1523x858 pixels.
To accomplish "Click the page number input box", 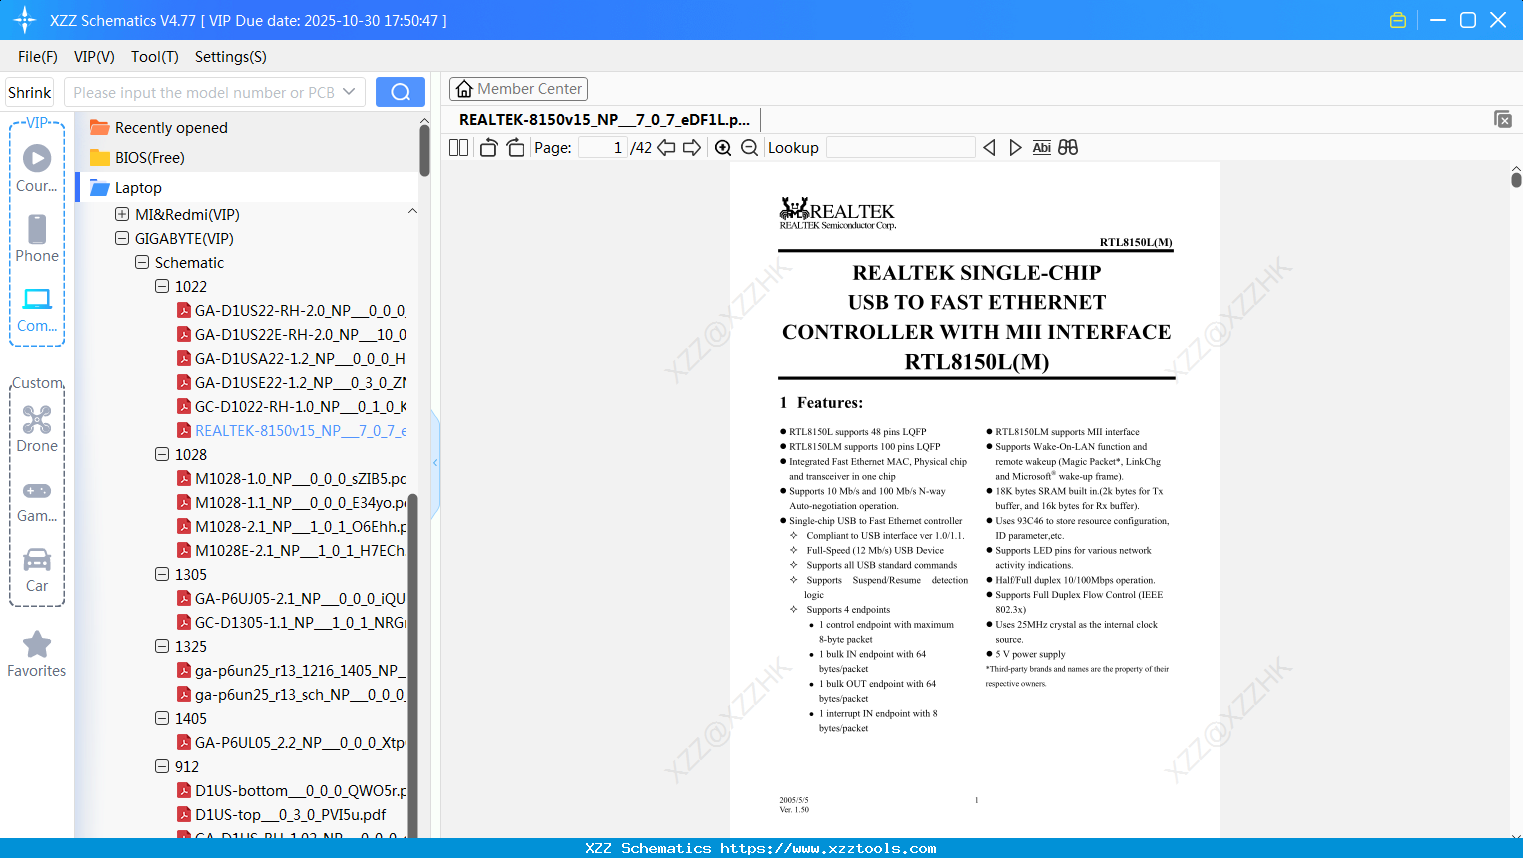I will pos(603,148).
